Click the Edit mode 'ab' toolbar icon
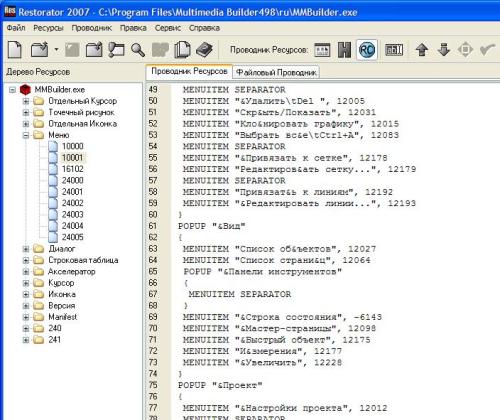This screenshot has width=500, height=420. click(x=394, y=50)
